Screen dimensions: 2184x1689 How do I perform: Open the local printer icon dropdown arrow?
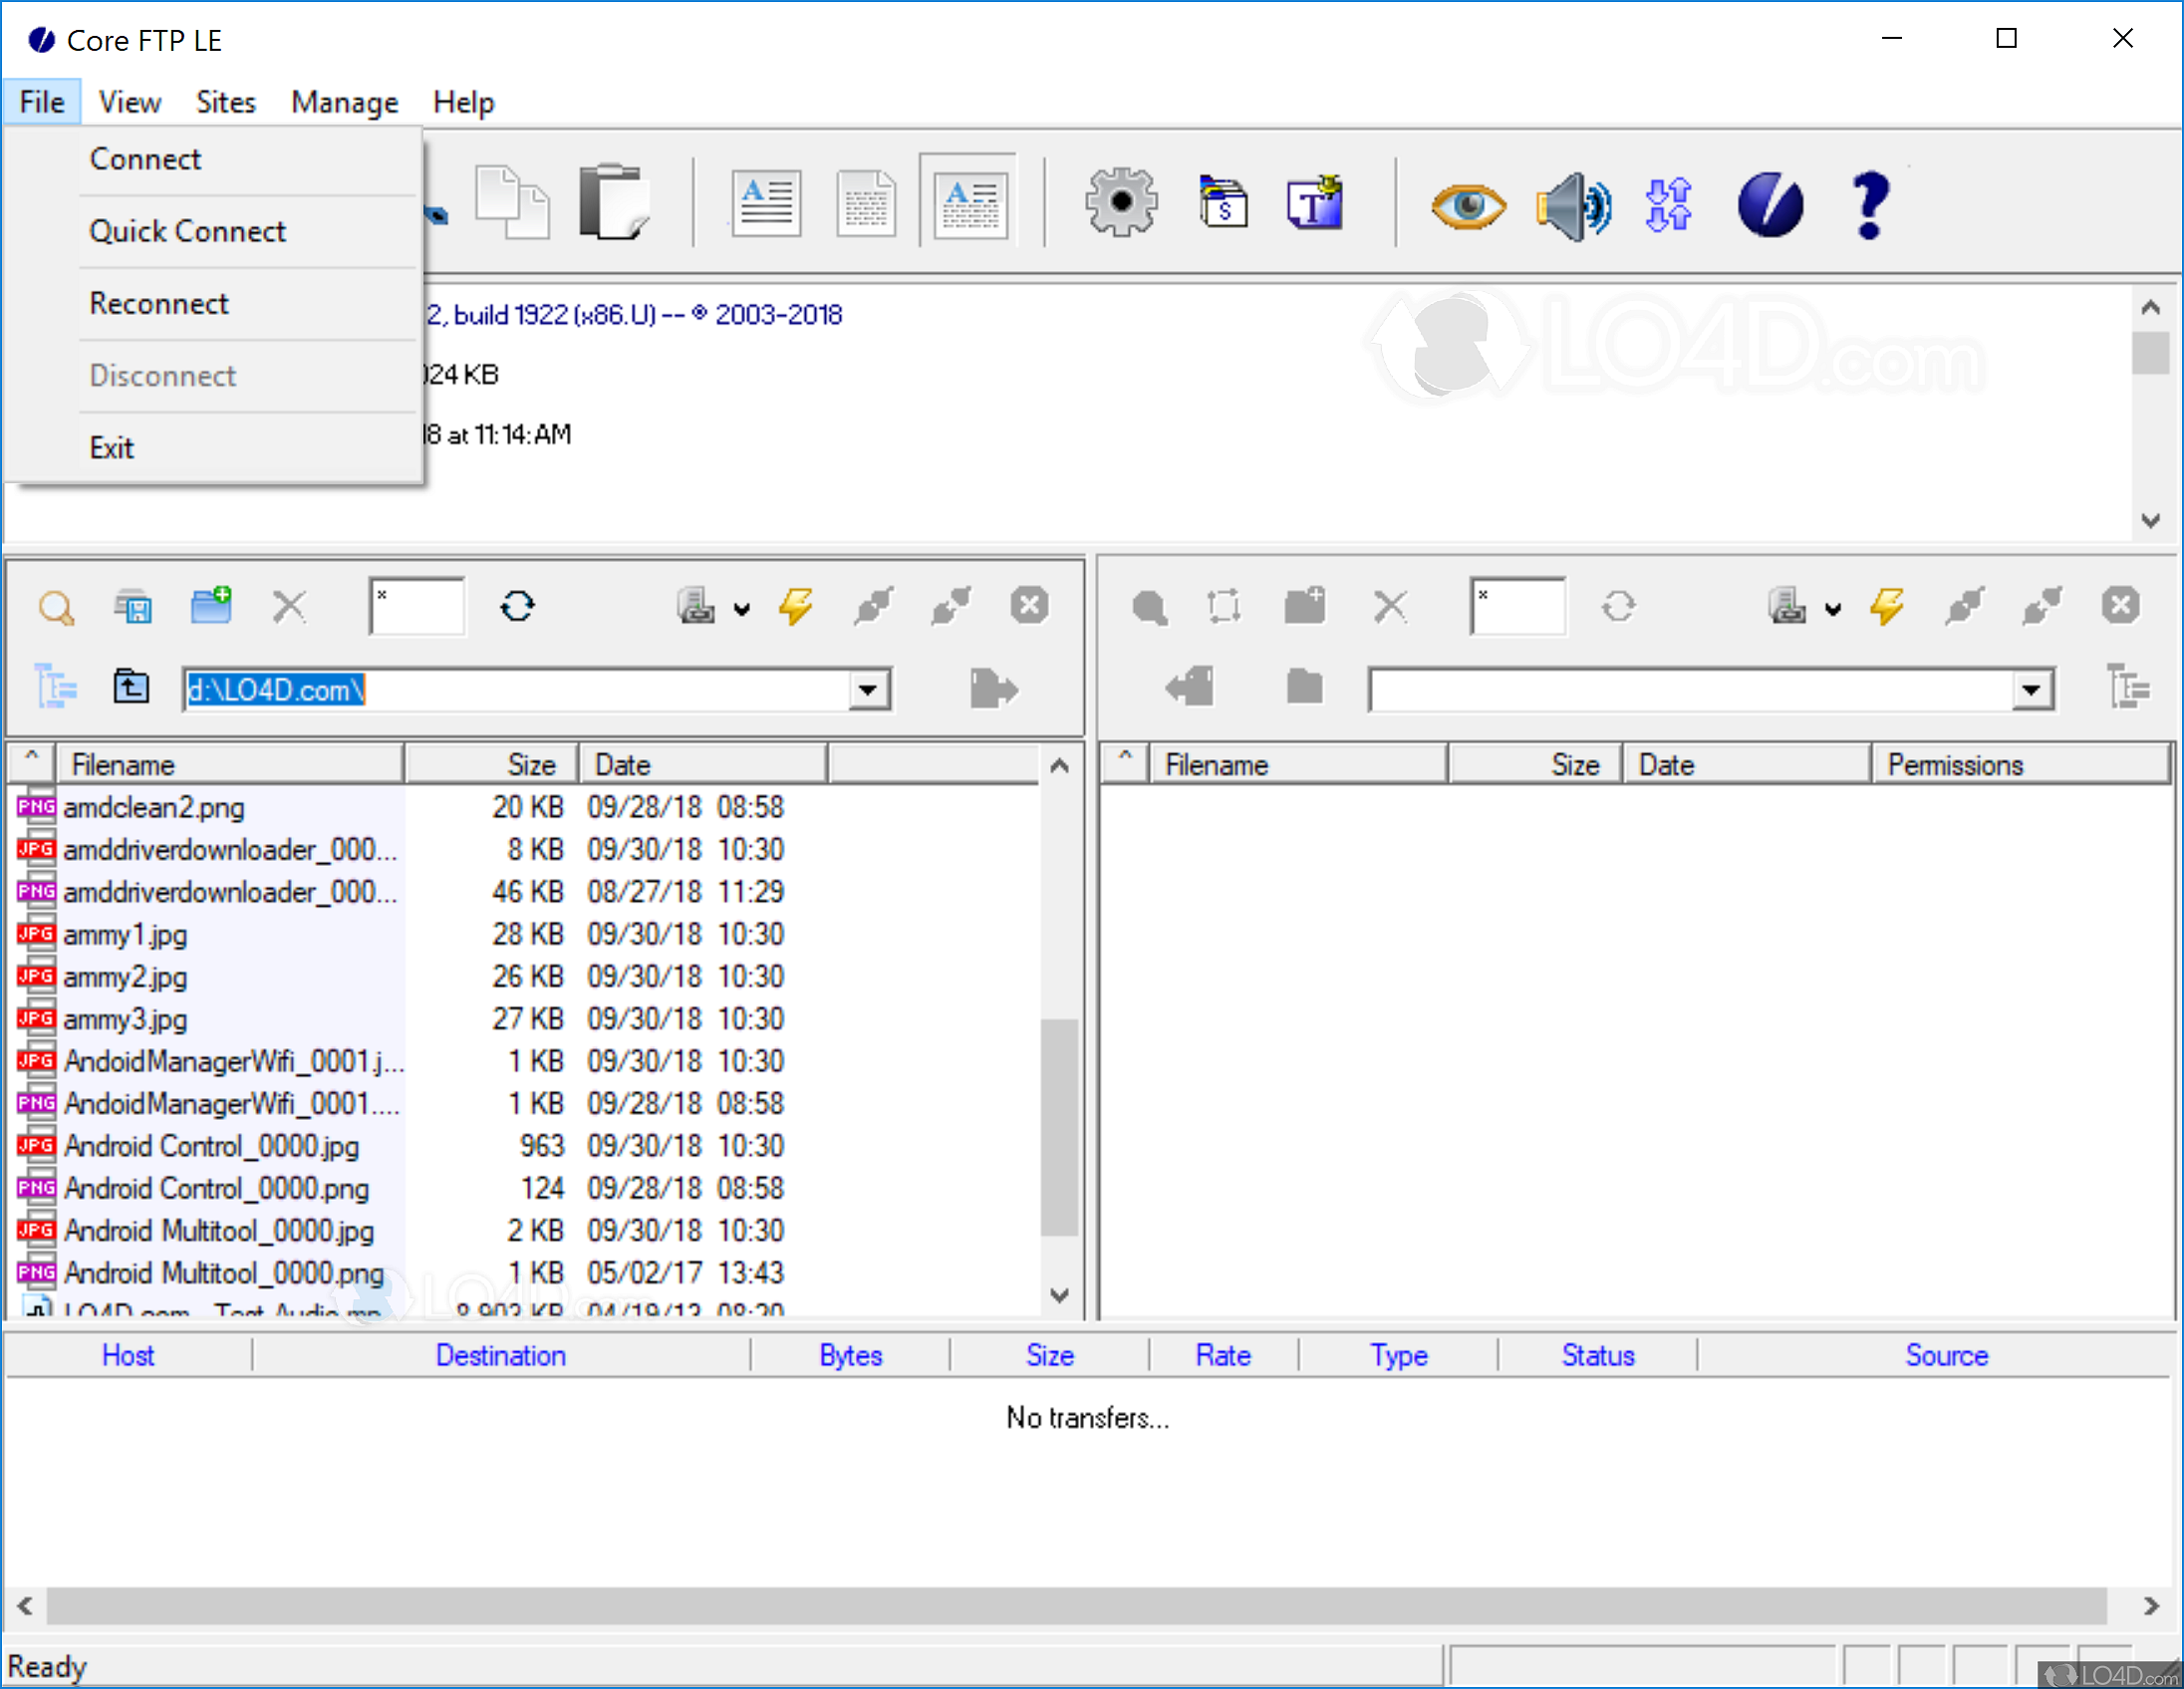741,609
